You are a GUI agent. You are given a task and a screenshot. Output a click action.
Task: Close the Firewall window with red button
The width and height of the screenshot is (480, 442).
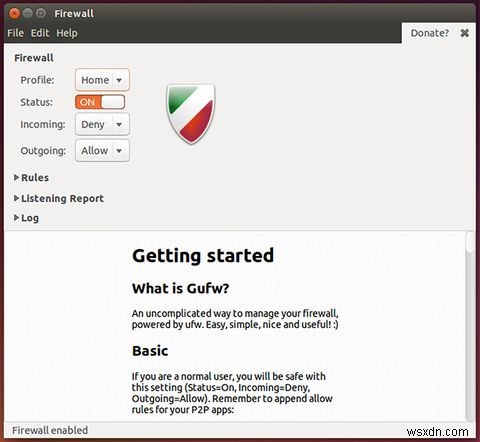pos(14,13)
